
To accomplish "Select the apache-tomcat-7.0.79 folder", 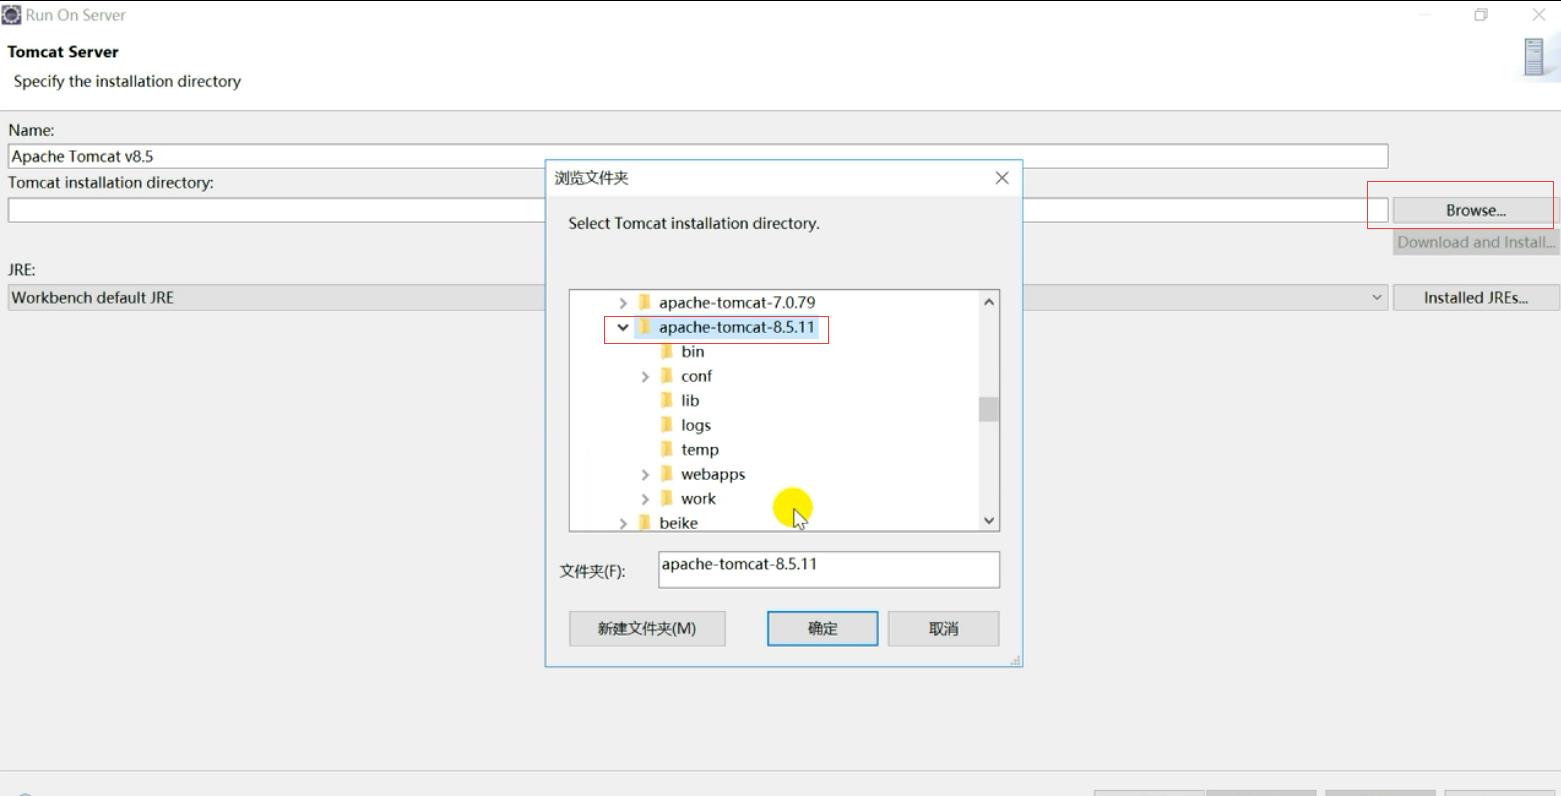I will [x=737, y=302].
